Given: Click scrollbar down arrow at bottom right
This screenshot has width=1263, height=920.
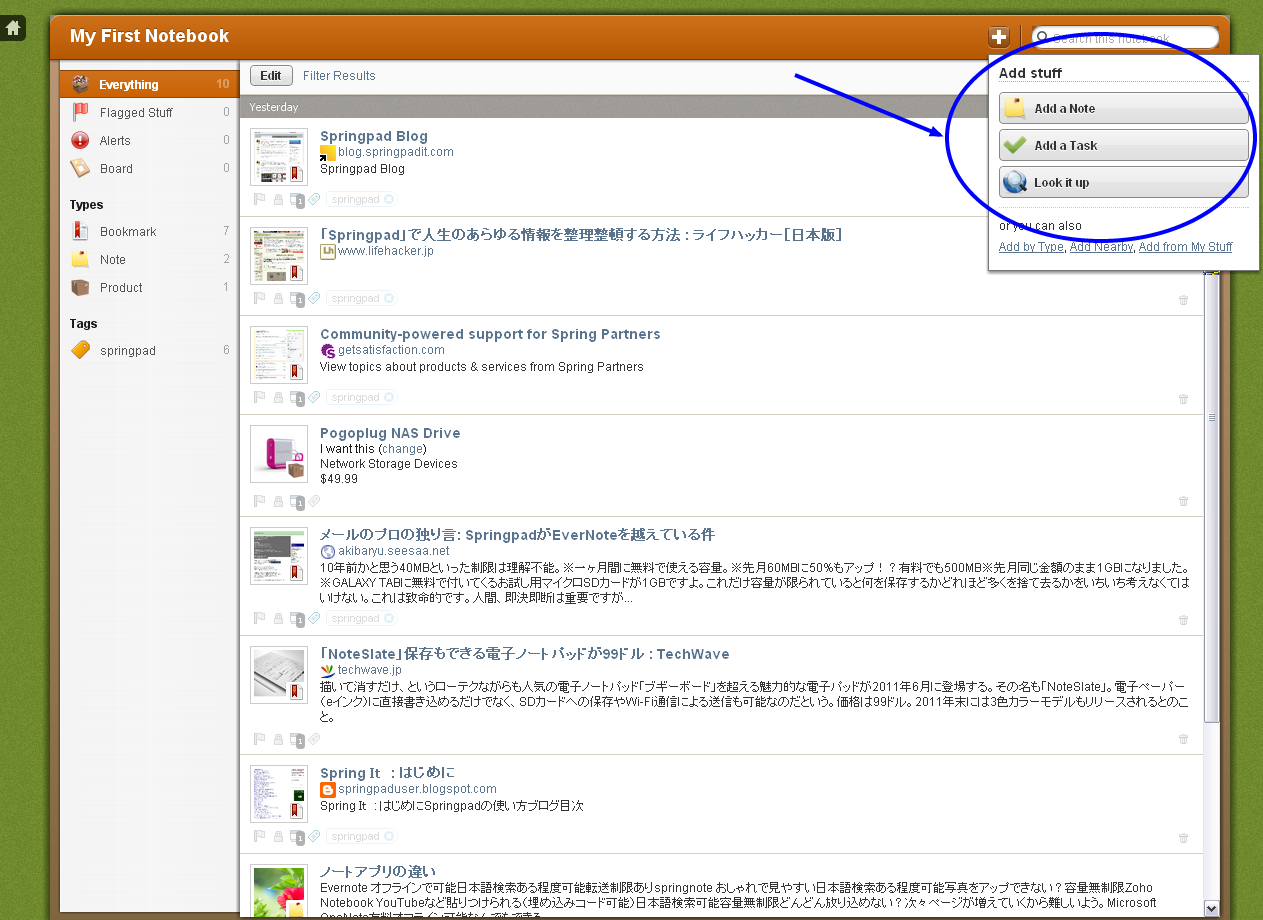Looking at the screenshot, I should pos(1212,908).
